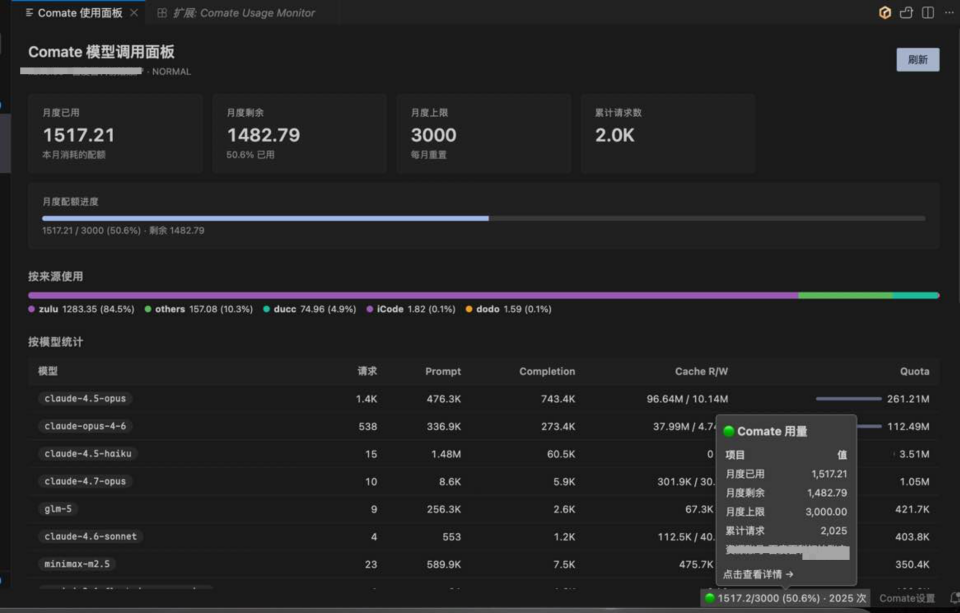This screenshot has width=960, height=613.
Task: Click the 月度配额进度 progress bar
Action: 484,218
